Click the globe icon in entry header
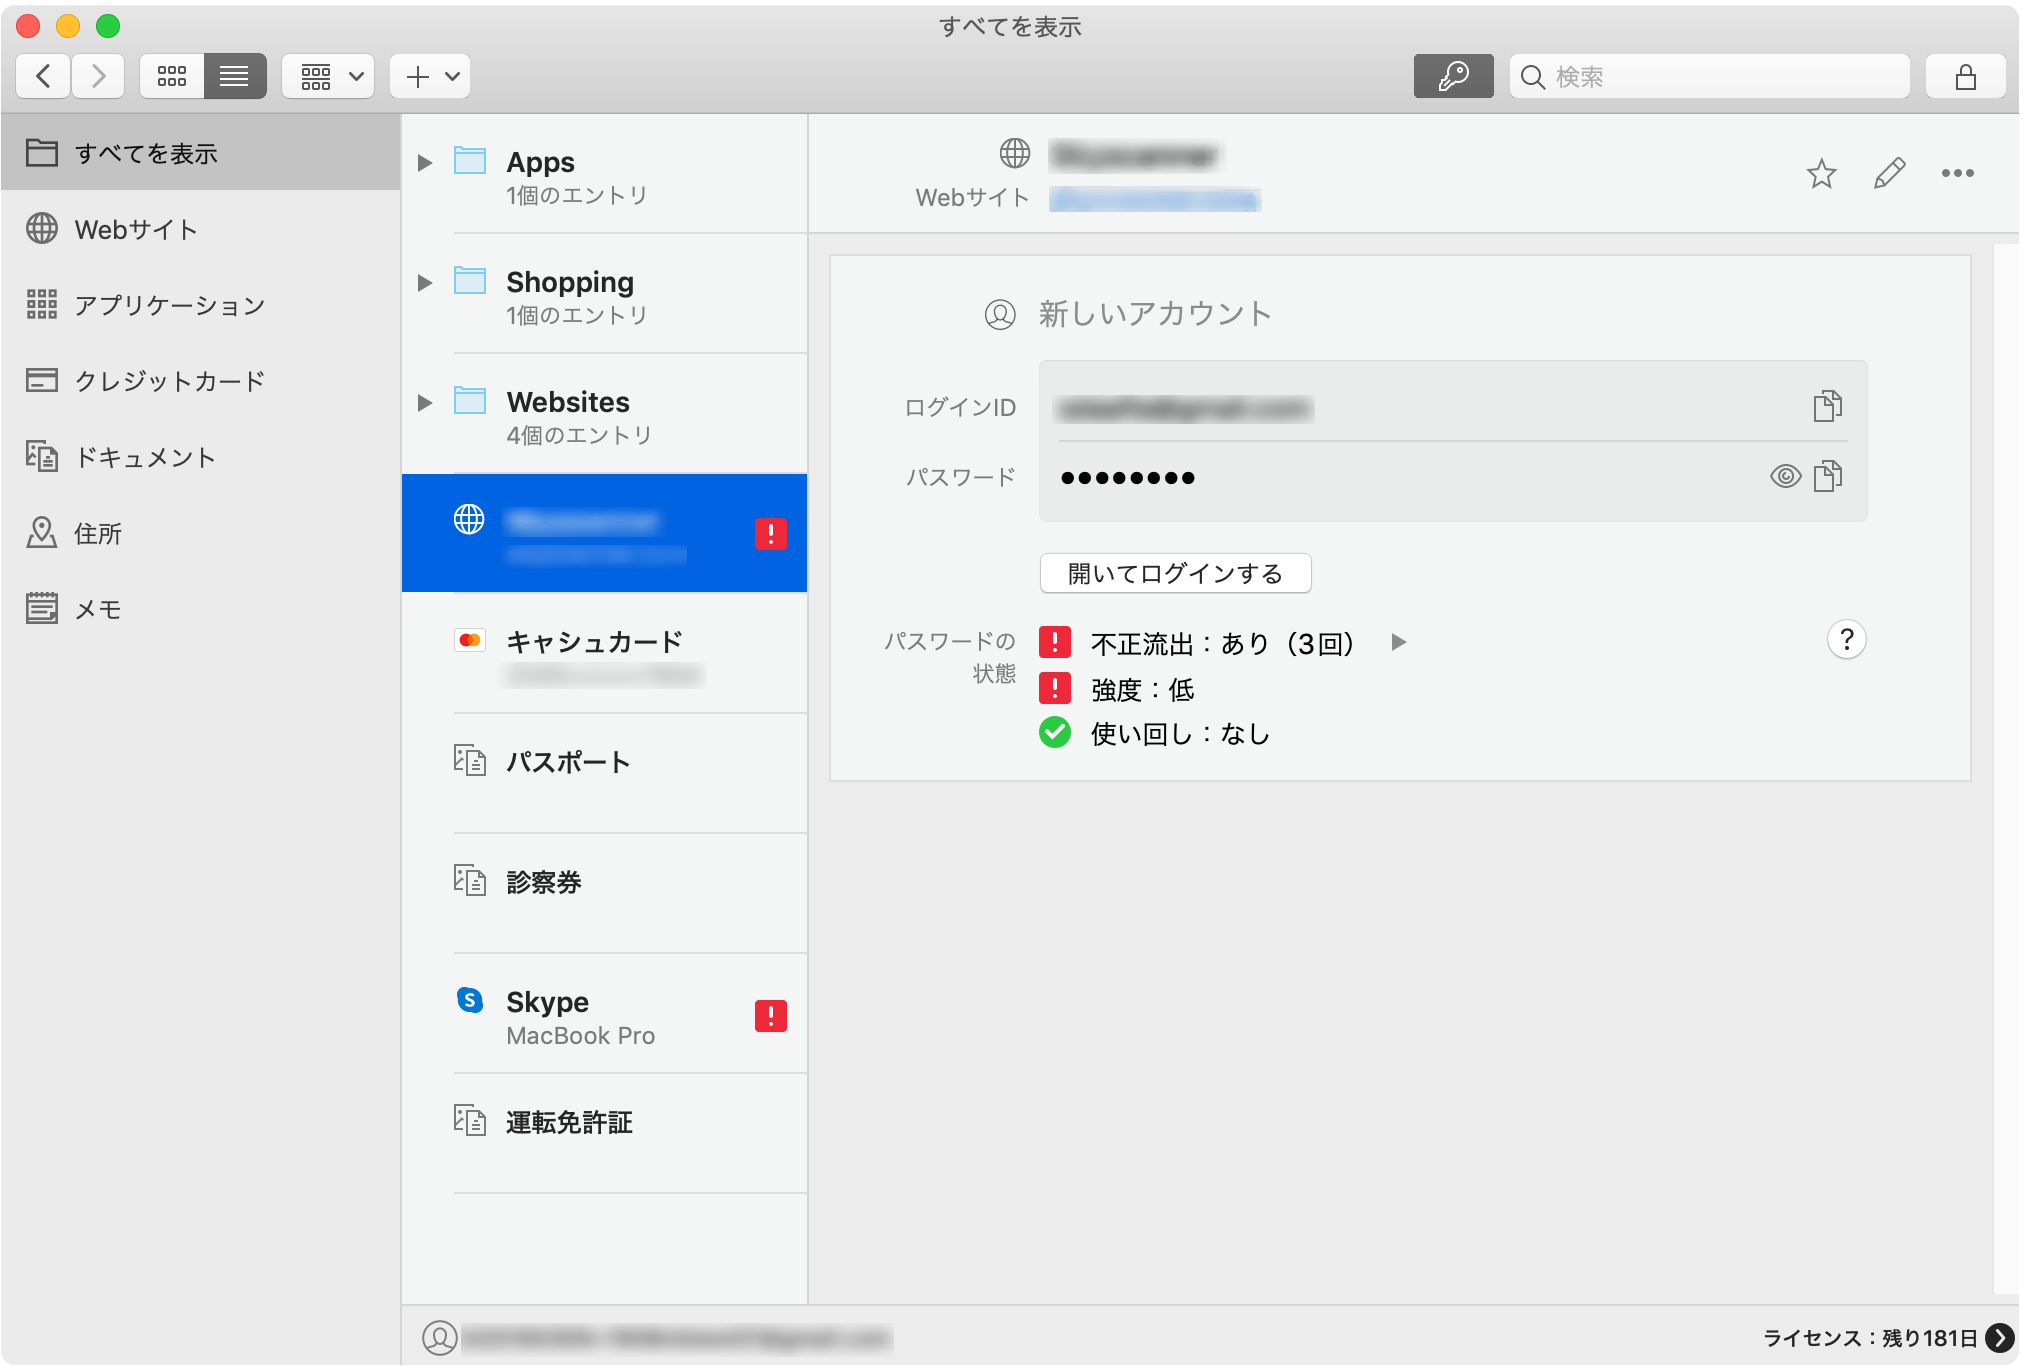This screenshot has width=2023, height=1367. click(1015, 153)
